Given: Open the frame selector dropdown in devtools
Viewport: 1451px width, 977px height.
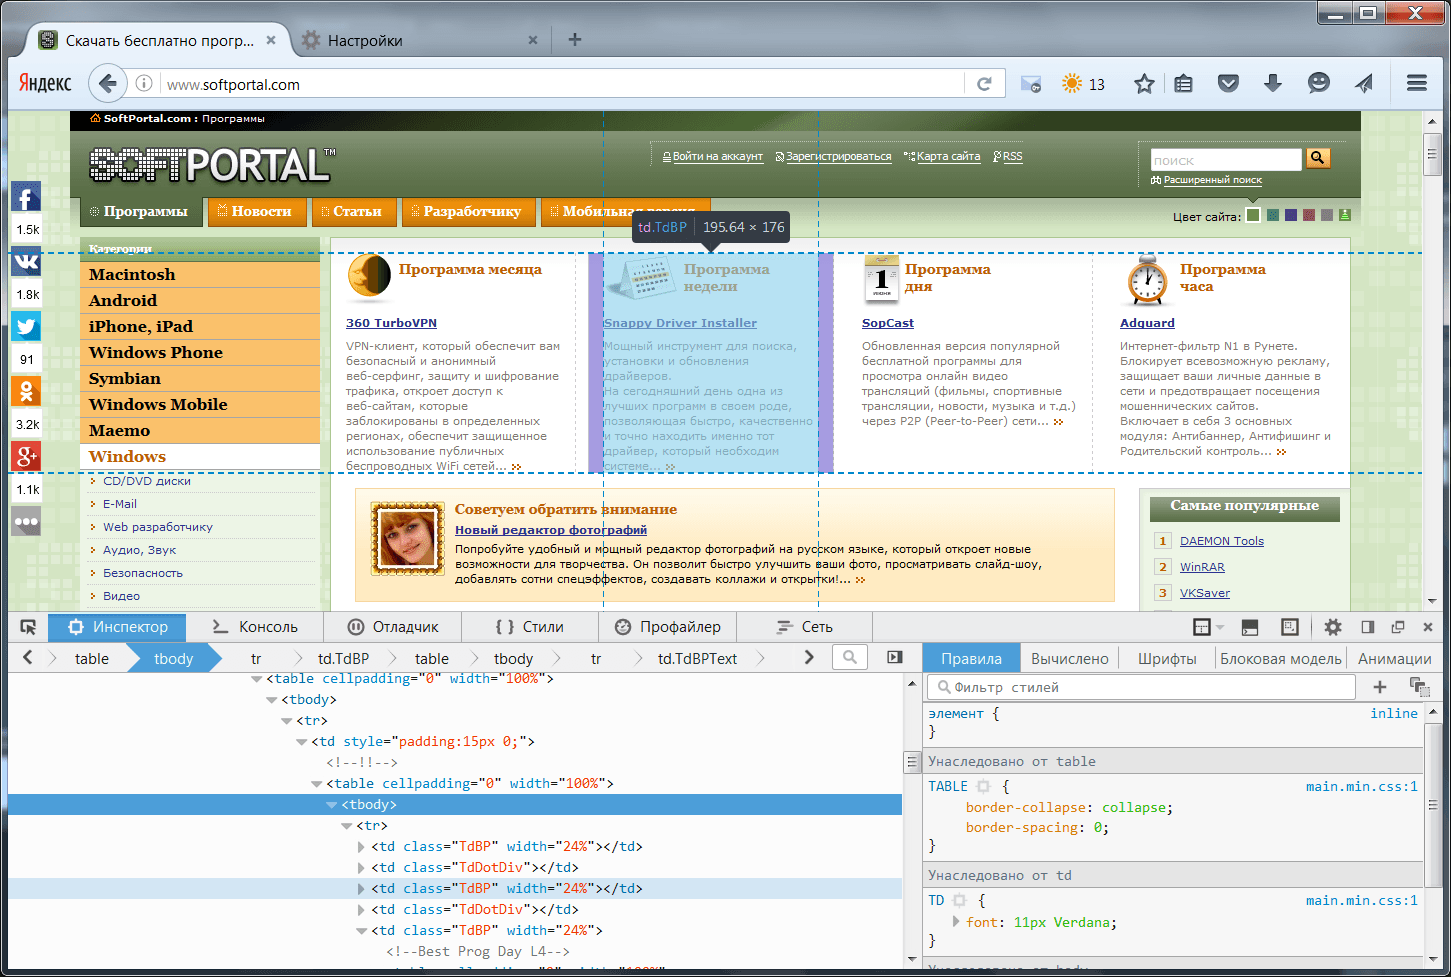Looking at the screenshot, I should pos(1208,627).
